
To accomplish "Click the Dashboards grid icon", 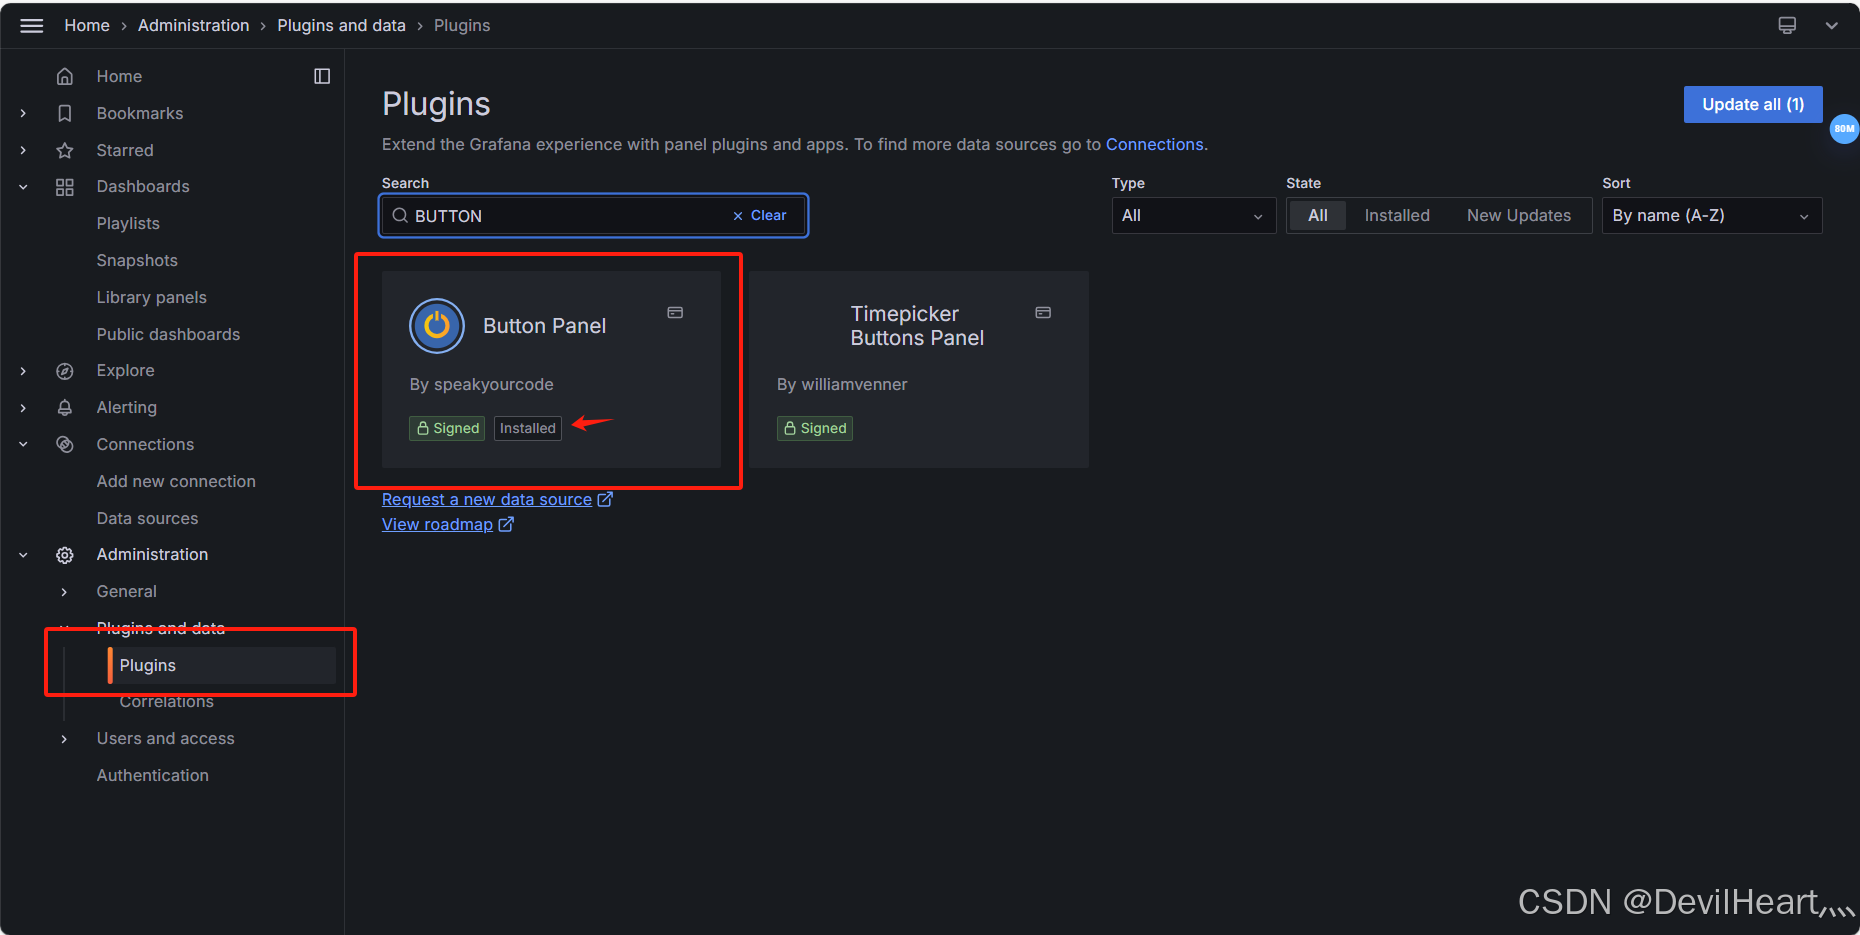I will click(65, 187).
